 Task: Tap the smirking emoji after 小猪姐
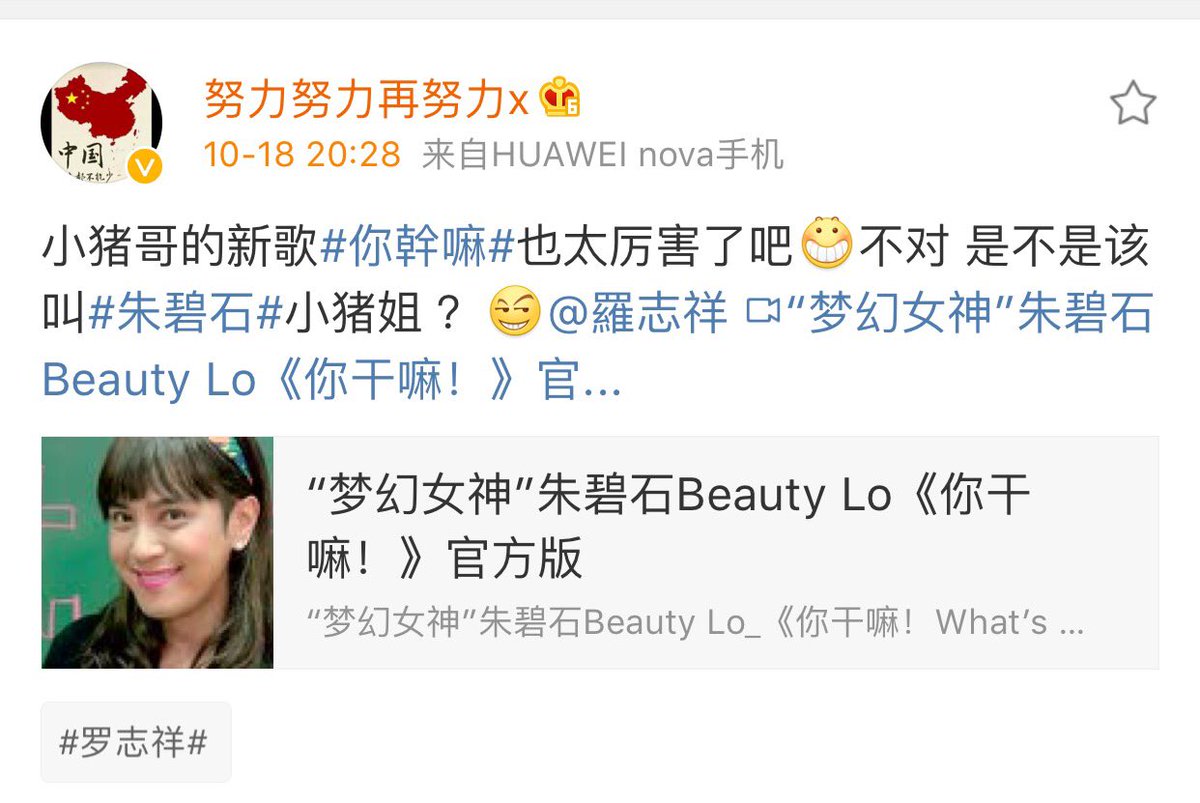coord(514,314)
